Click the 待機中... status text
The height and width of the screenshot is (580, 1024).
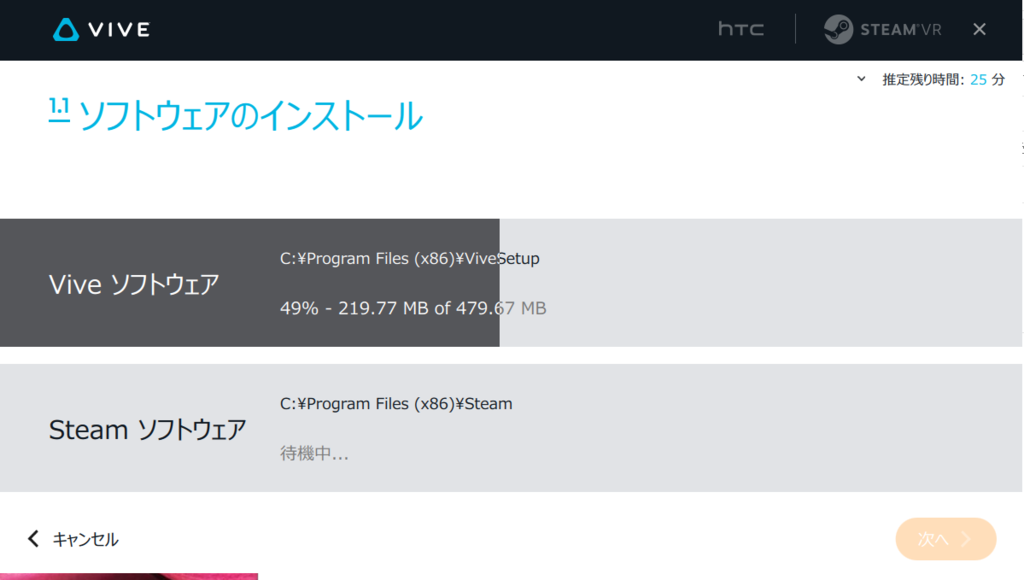(x=314, y=453)
